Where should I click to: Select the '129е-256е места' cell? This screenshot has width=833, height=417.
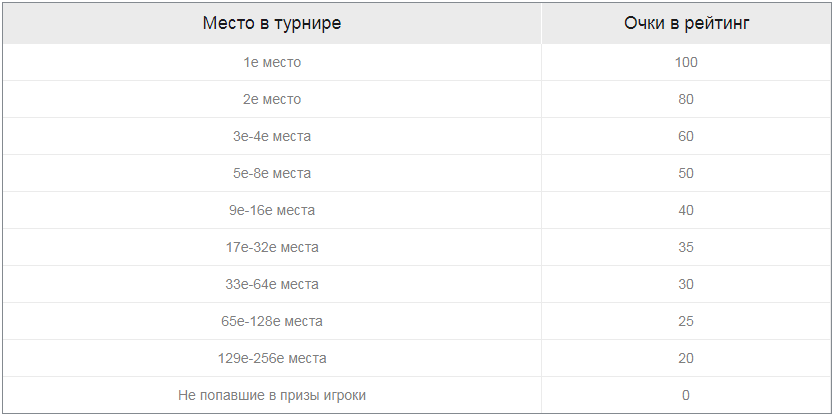272,358
